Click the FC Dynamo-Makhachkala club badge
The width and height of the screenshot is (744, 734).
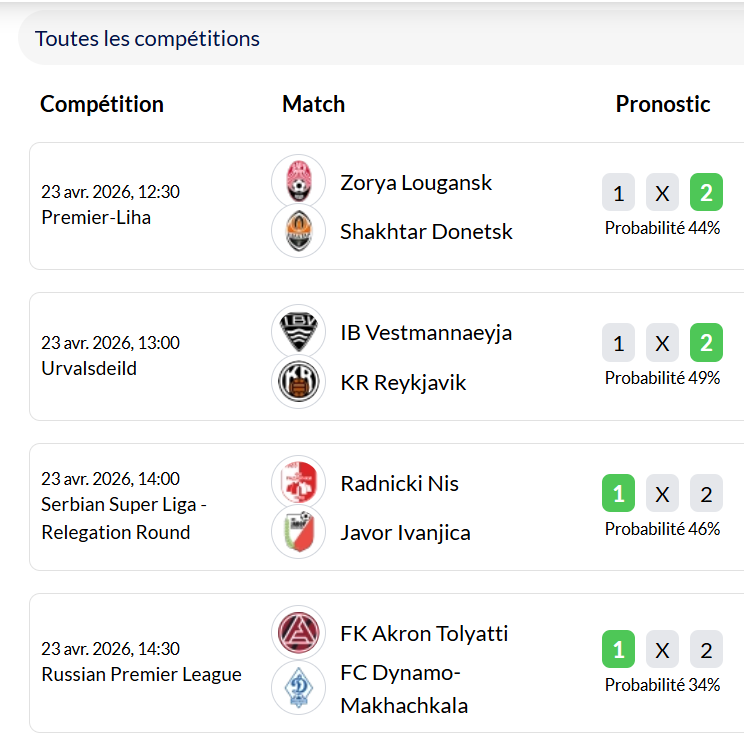298,687
